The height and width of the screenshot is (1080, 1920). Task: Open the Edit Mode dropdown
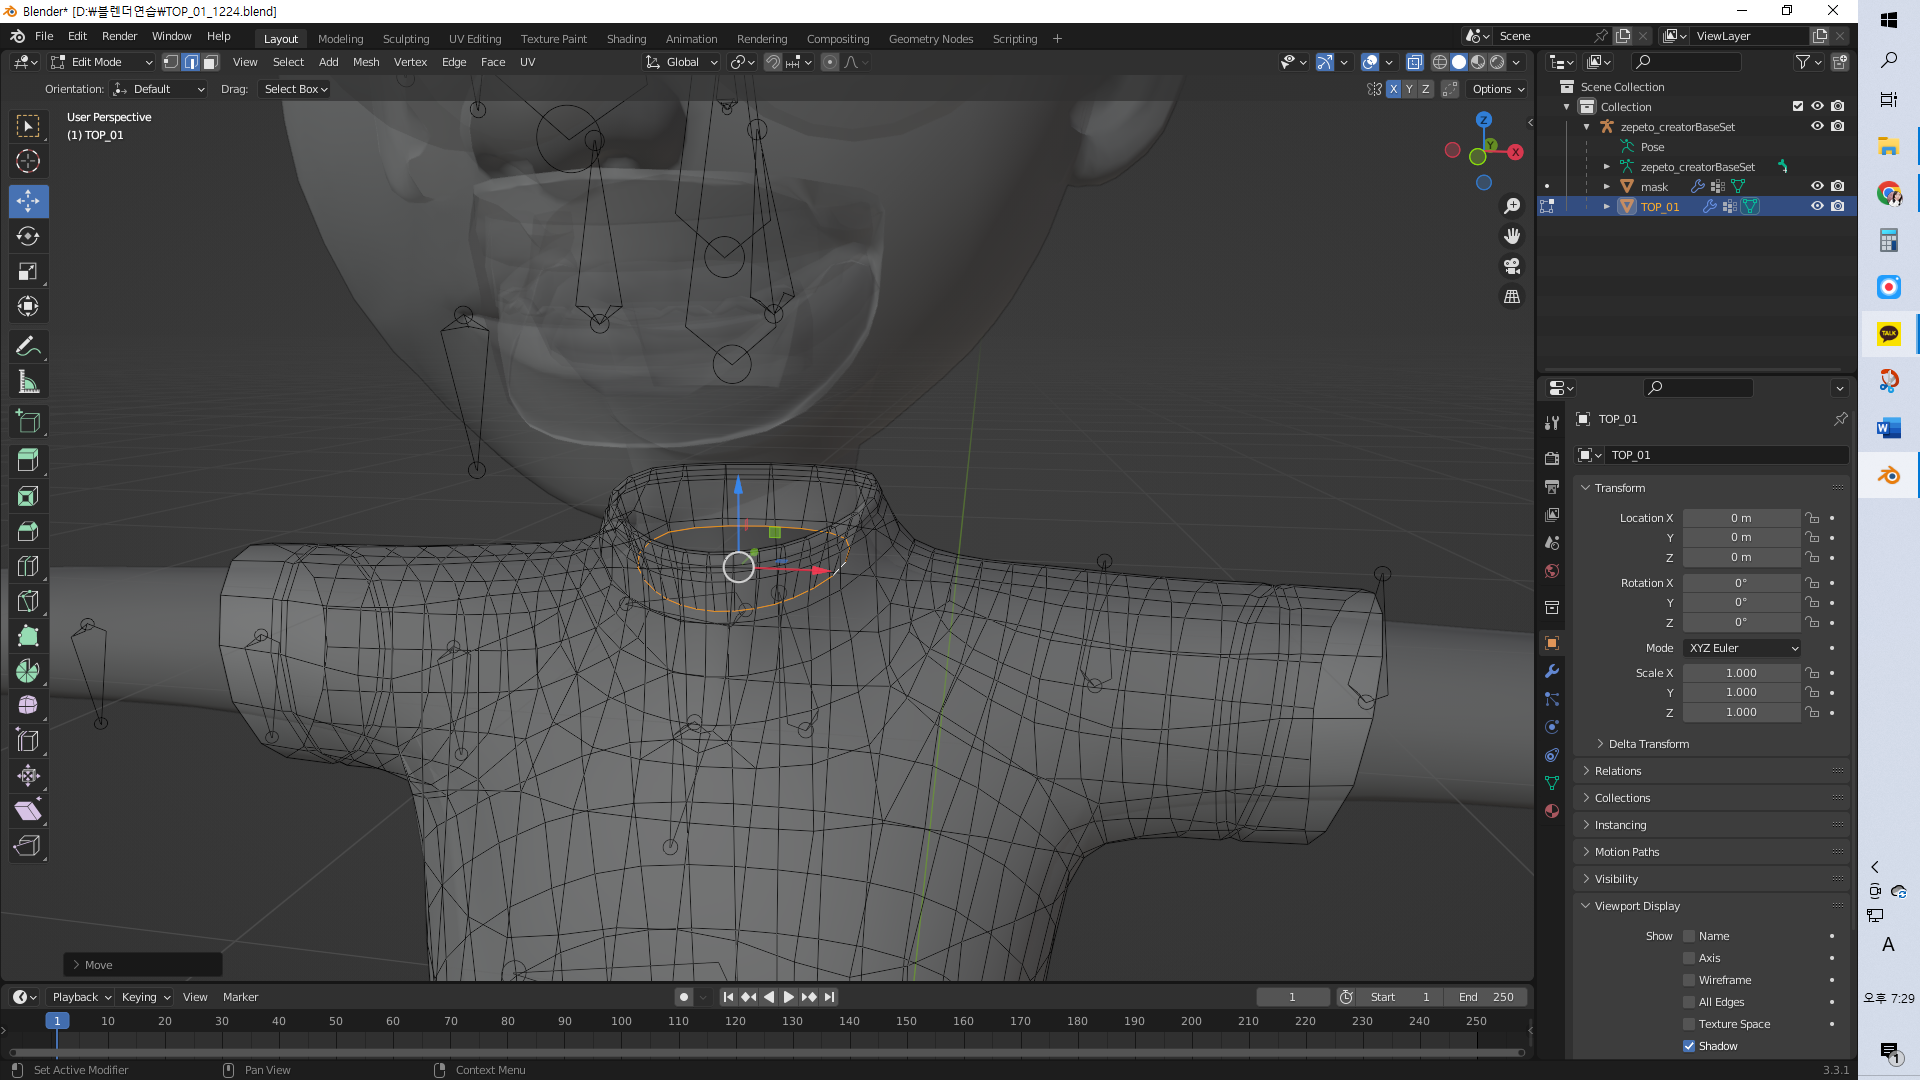click(x=102, y=62)
